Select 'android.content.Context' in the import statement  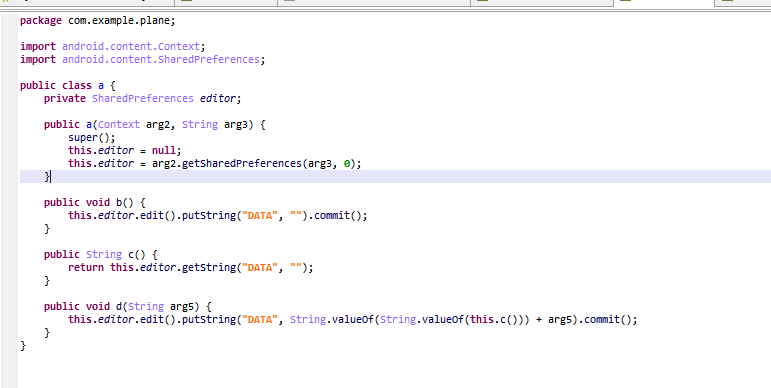pyautogui.click(x=131, y=46)
